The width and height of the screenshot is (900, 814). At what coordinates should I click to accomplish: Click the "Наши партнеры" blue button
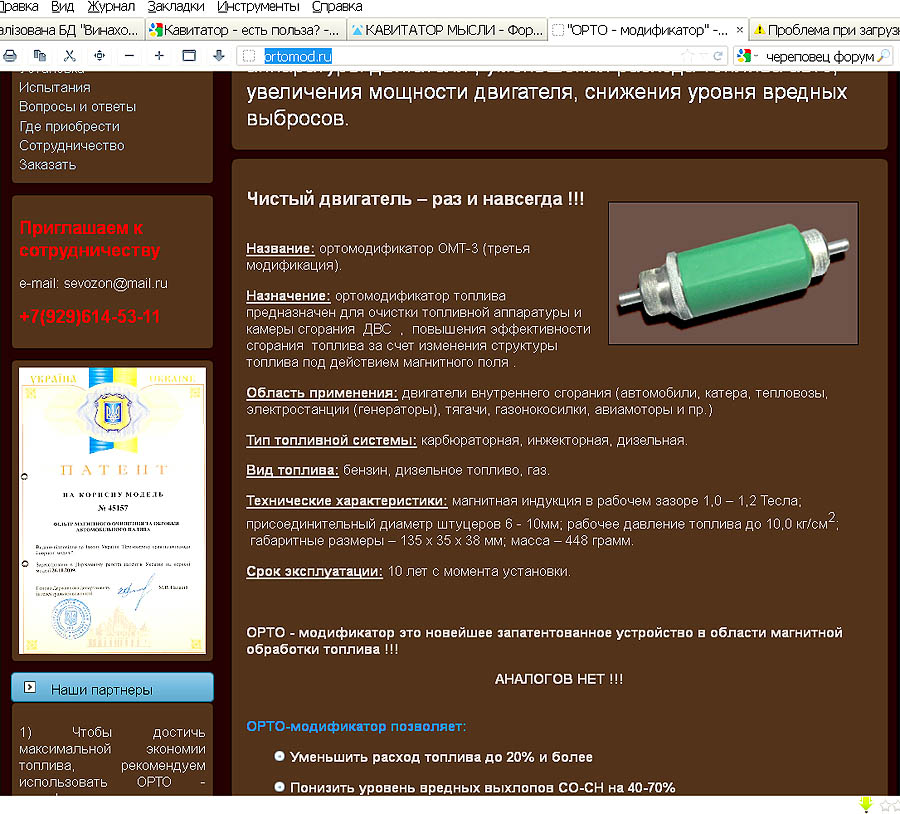pos(112,687)
